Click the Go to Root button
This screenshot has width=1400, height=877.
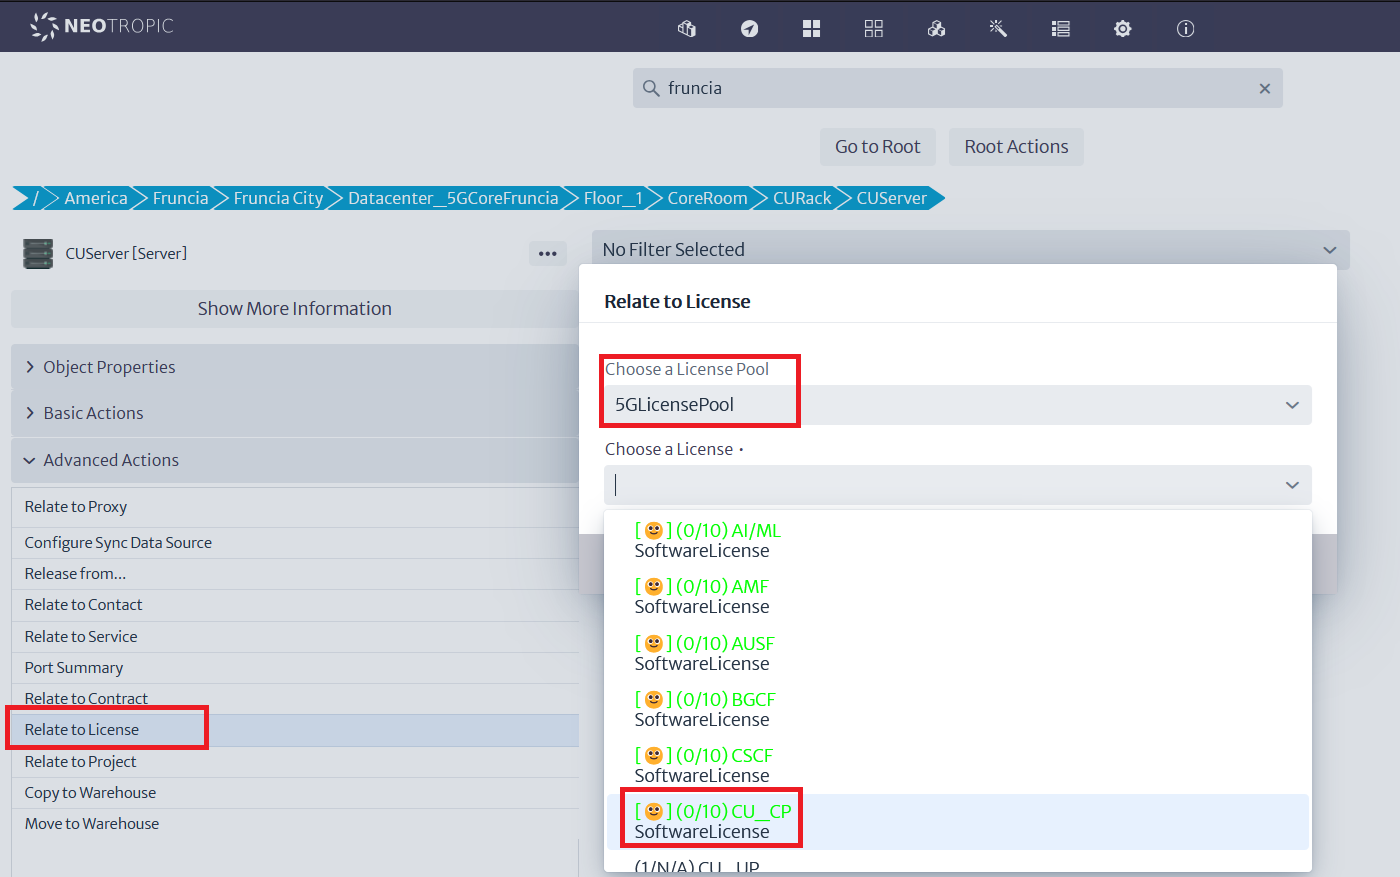[x=877, y=147]
